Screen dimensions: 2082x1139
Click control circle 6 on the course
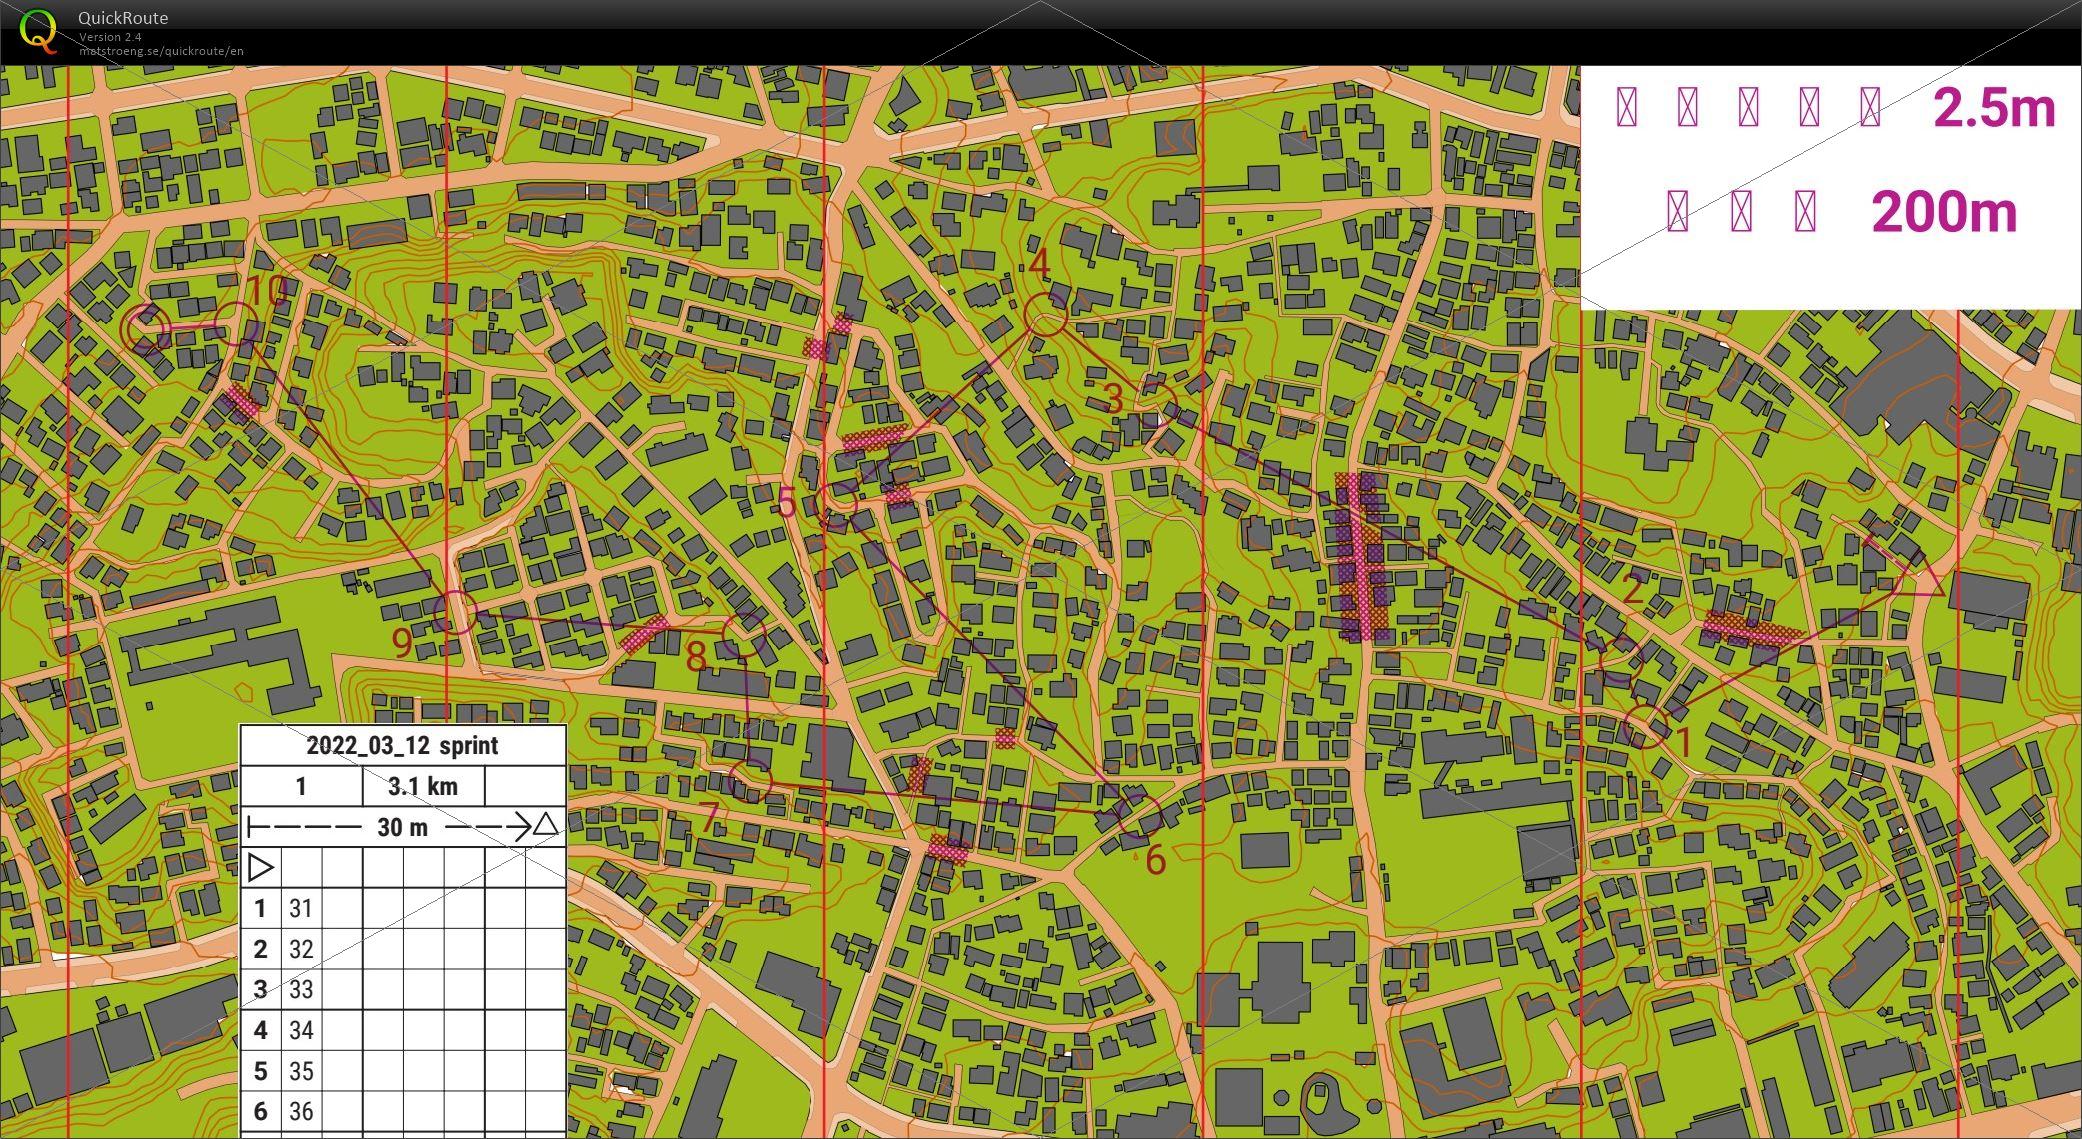[x=1140, y=816]
